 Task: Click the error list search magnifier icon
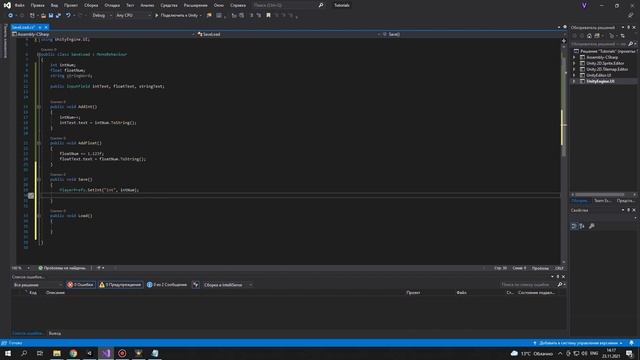click(560, 284)
